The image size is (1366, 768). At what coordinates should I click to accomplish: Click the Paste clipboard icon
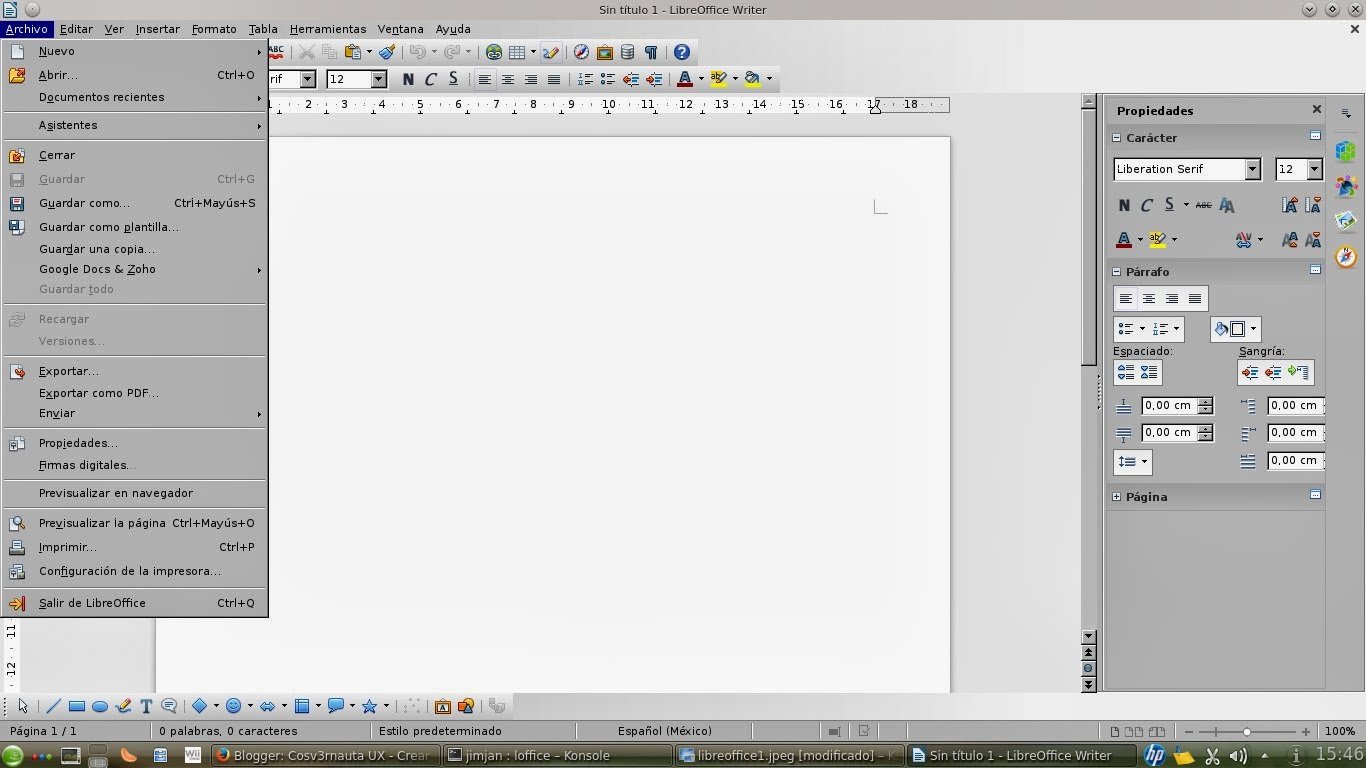[x=353, y=52]
